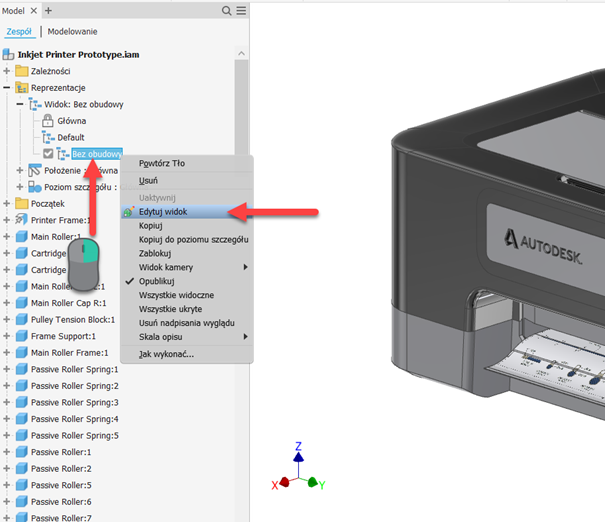
Task: Open the Model panel hamburger menu
Action: (x=240, y=10)
